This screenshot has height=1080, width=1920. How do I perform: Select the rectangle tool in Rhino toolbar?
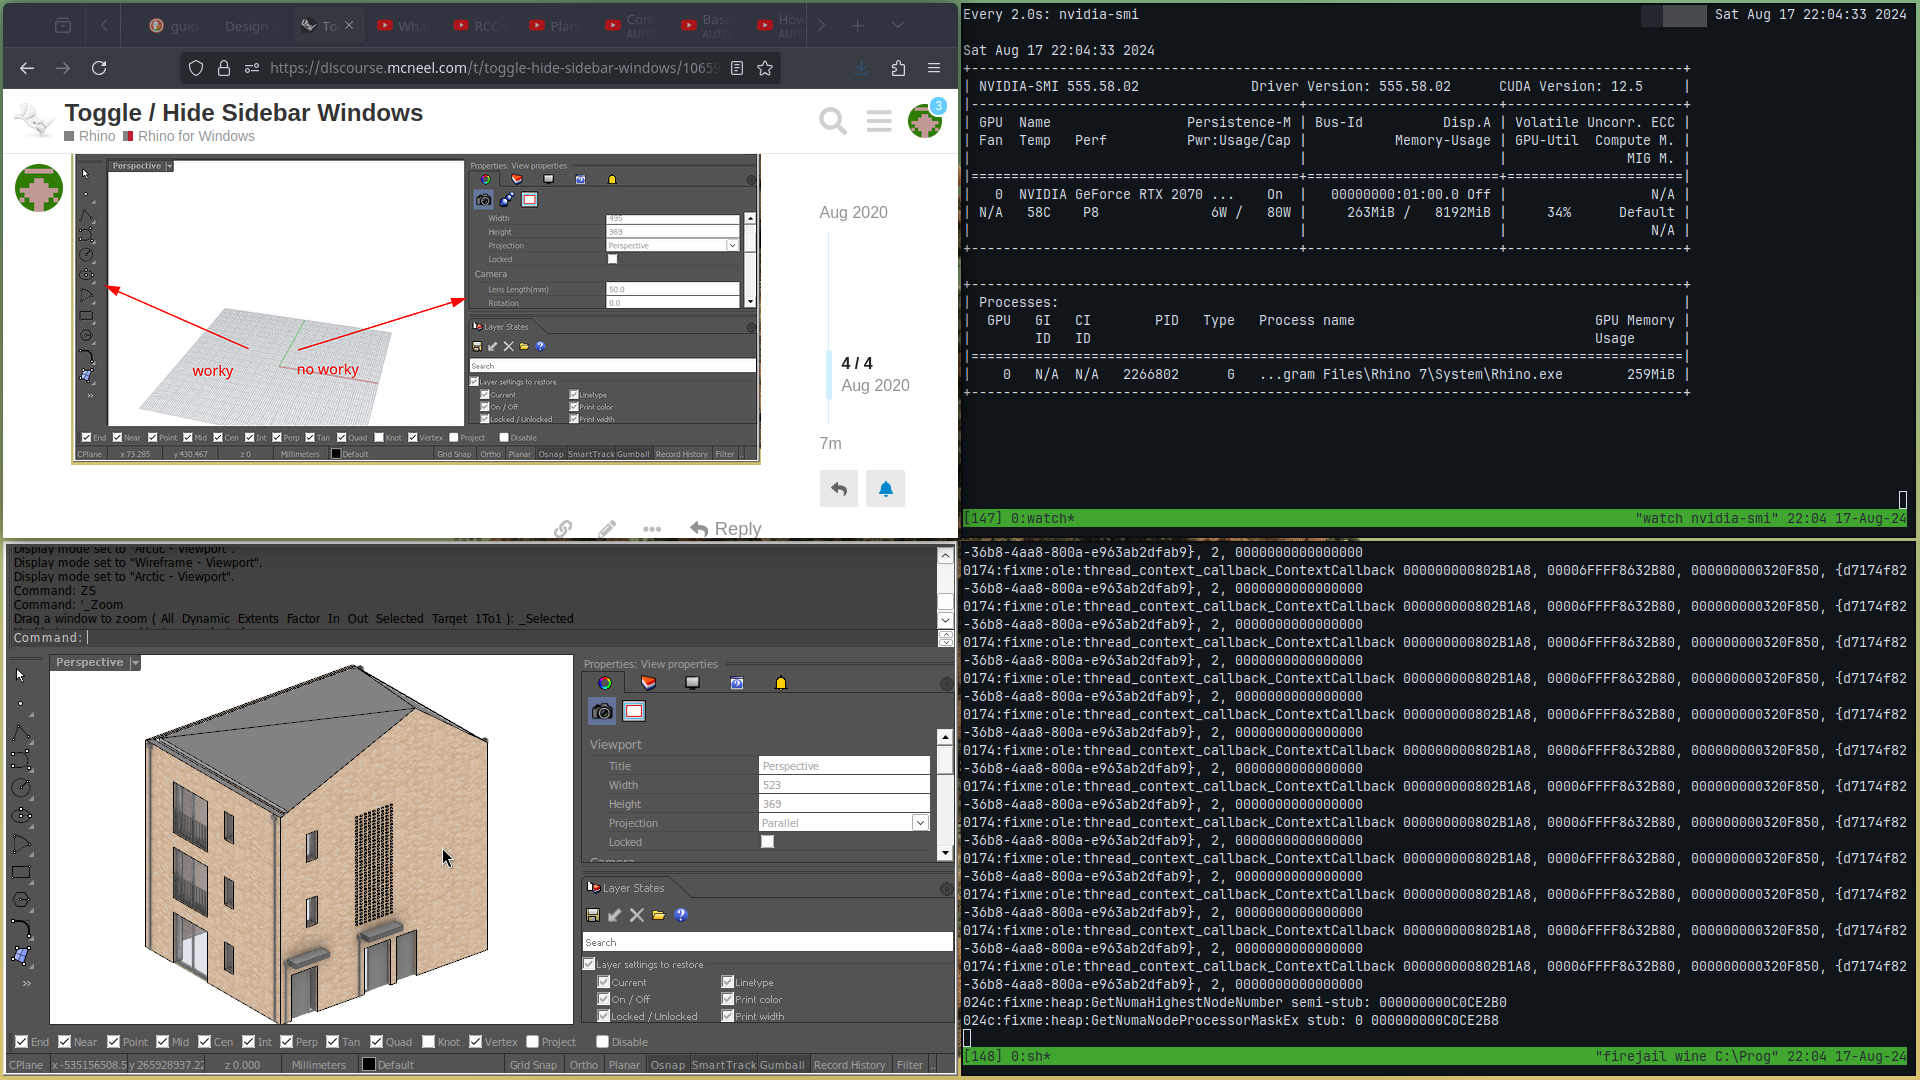21,872
